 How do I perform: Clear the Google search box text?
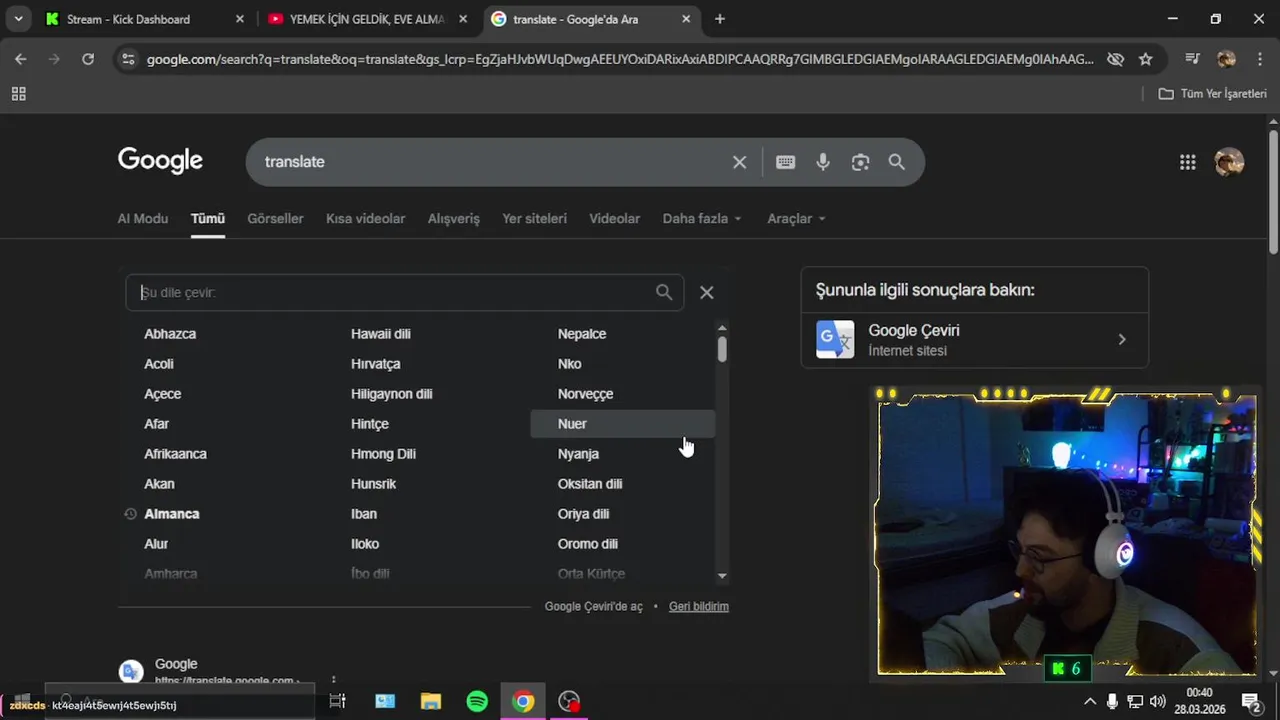point(739,162)
